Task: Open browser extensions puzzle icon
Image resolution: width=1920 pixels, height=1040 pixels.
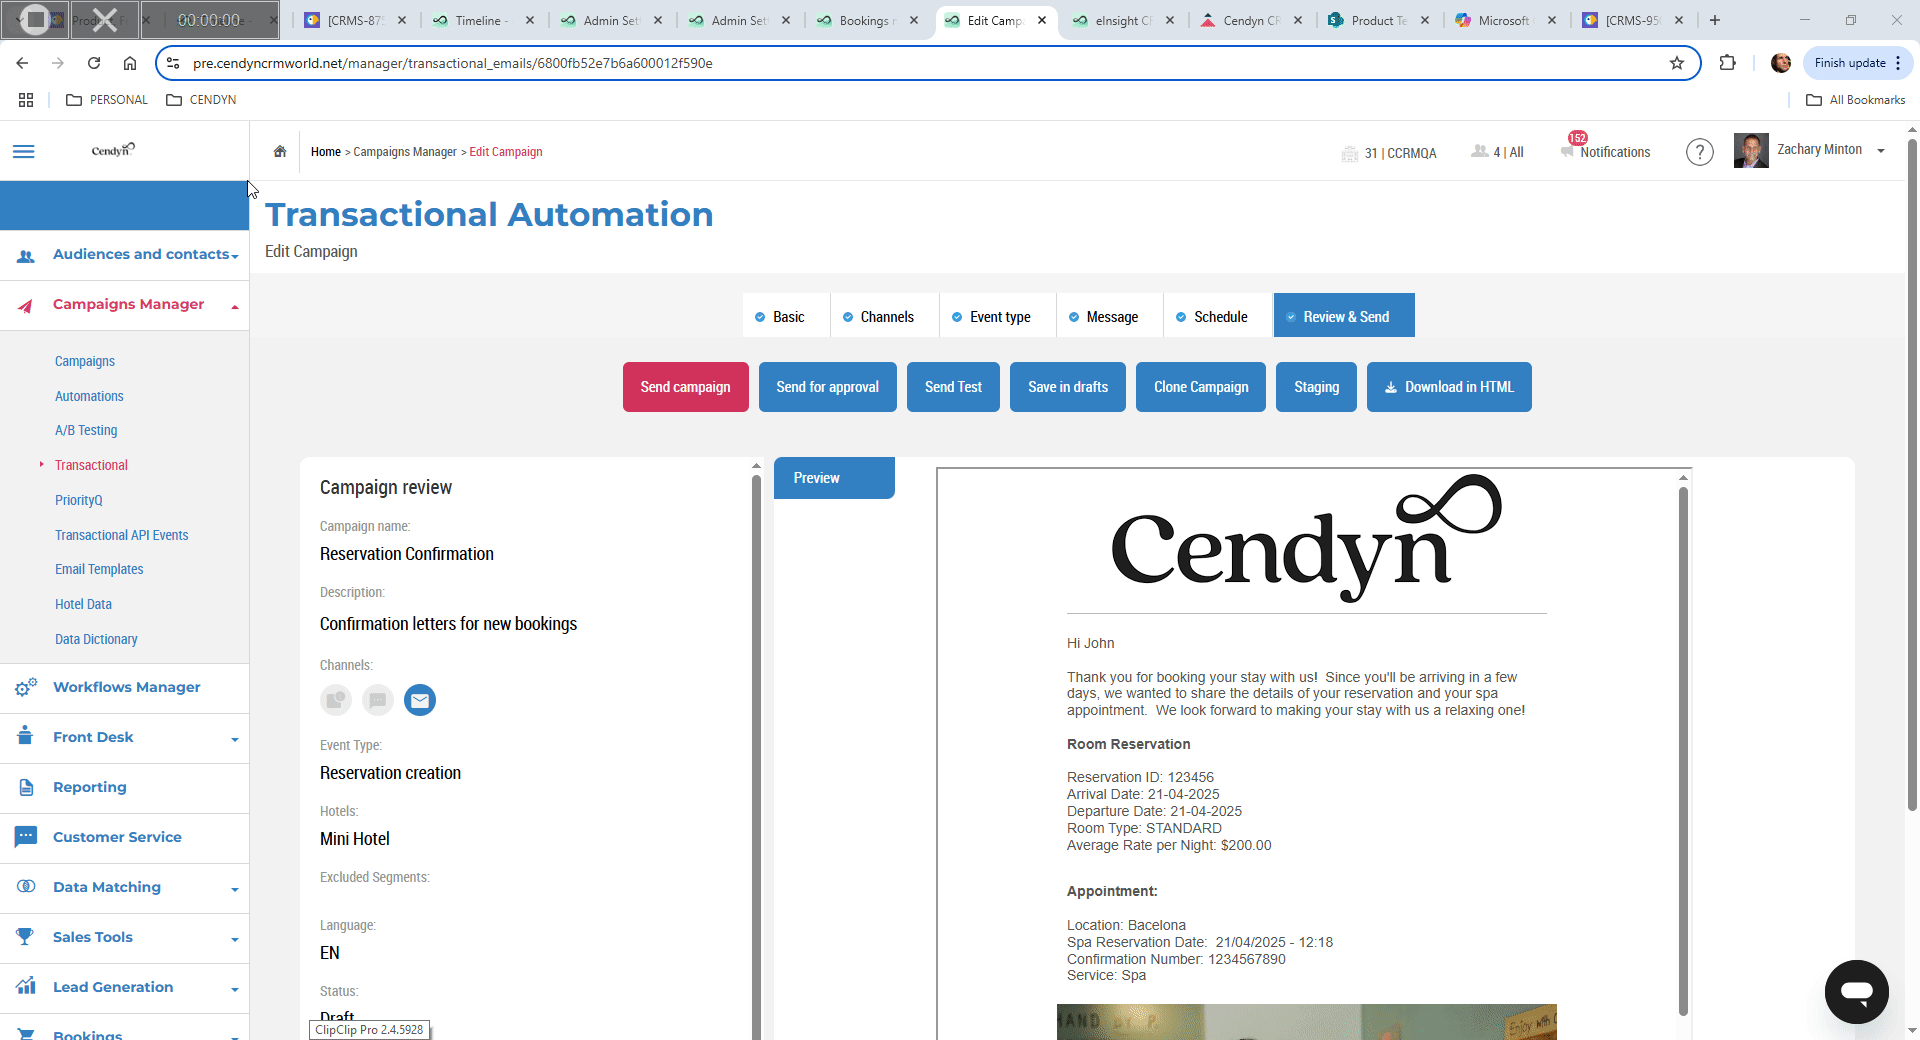Action: [x=1727, y=63]
